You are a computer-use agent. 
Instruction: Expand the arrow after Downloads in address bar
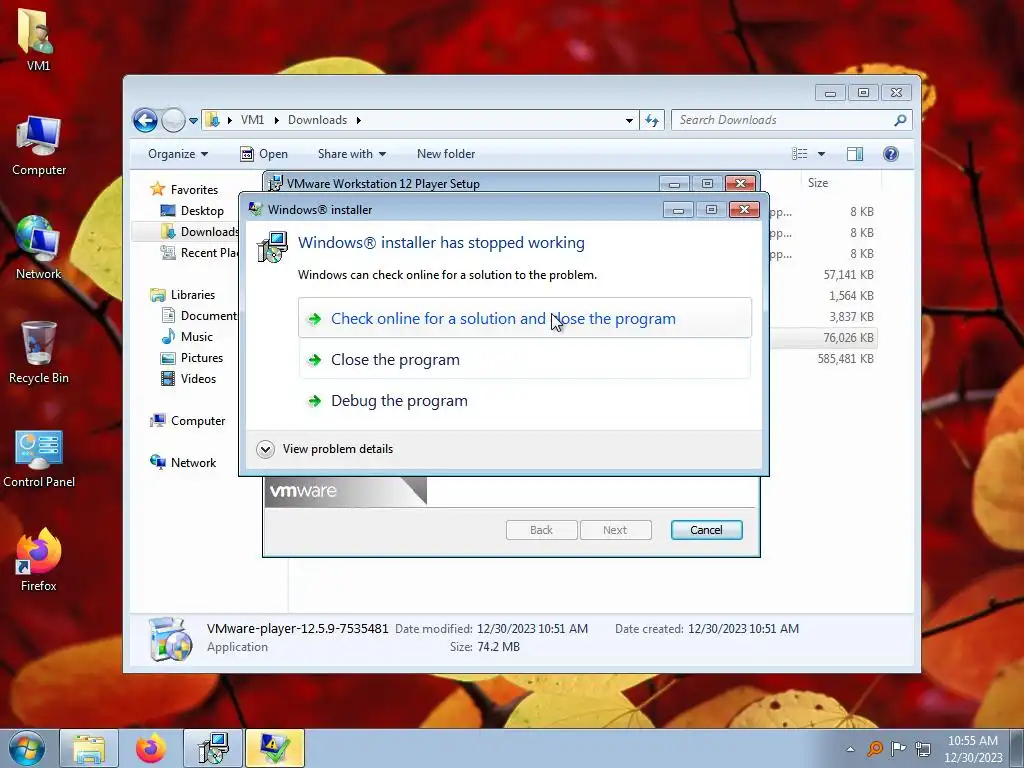click(x=359, y=120)
